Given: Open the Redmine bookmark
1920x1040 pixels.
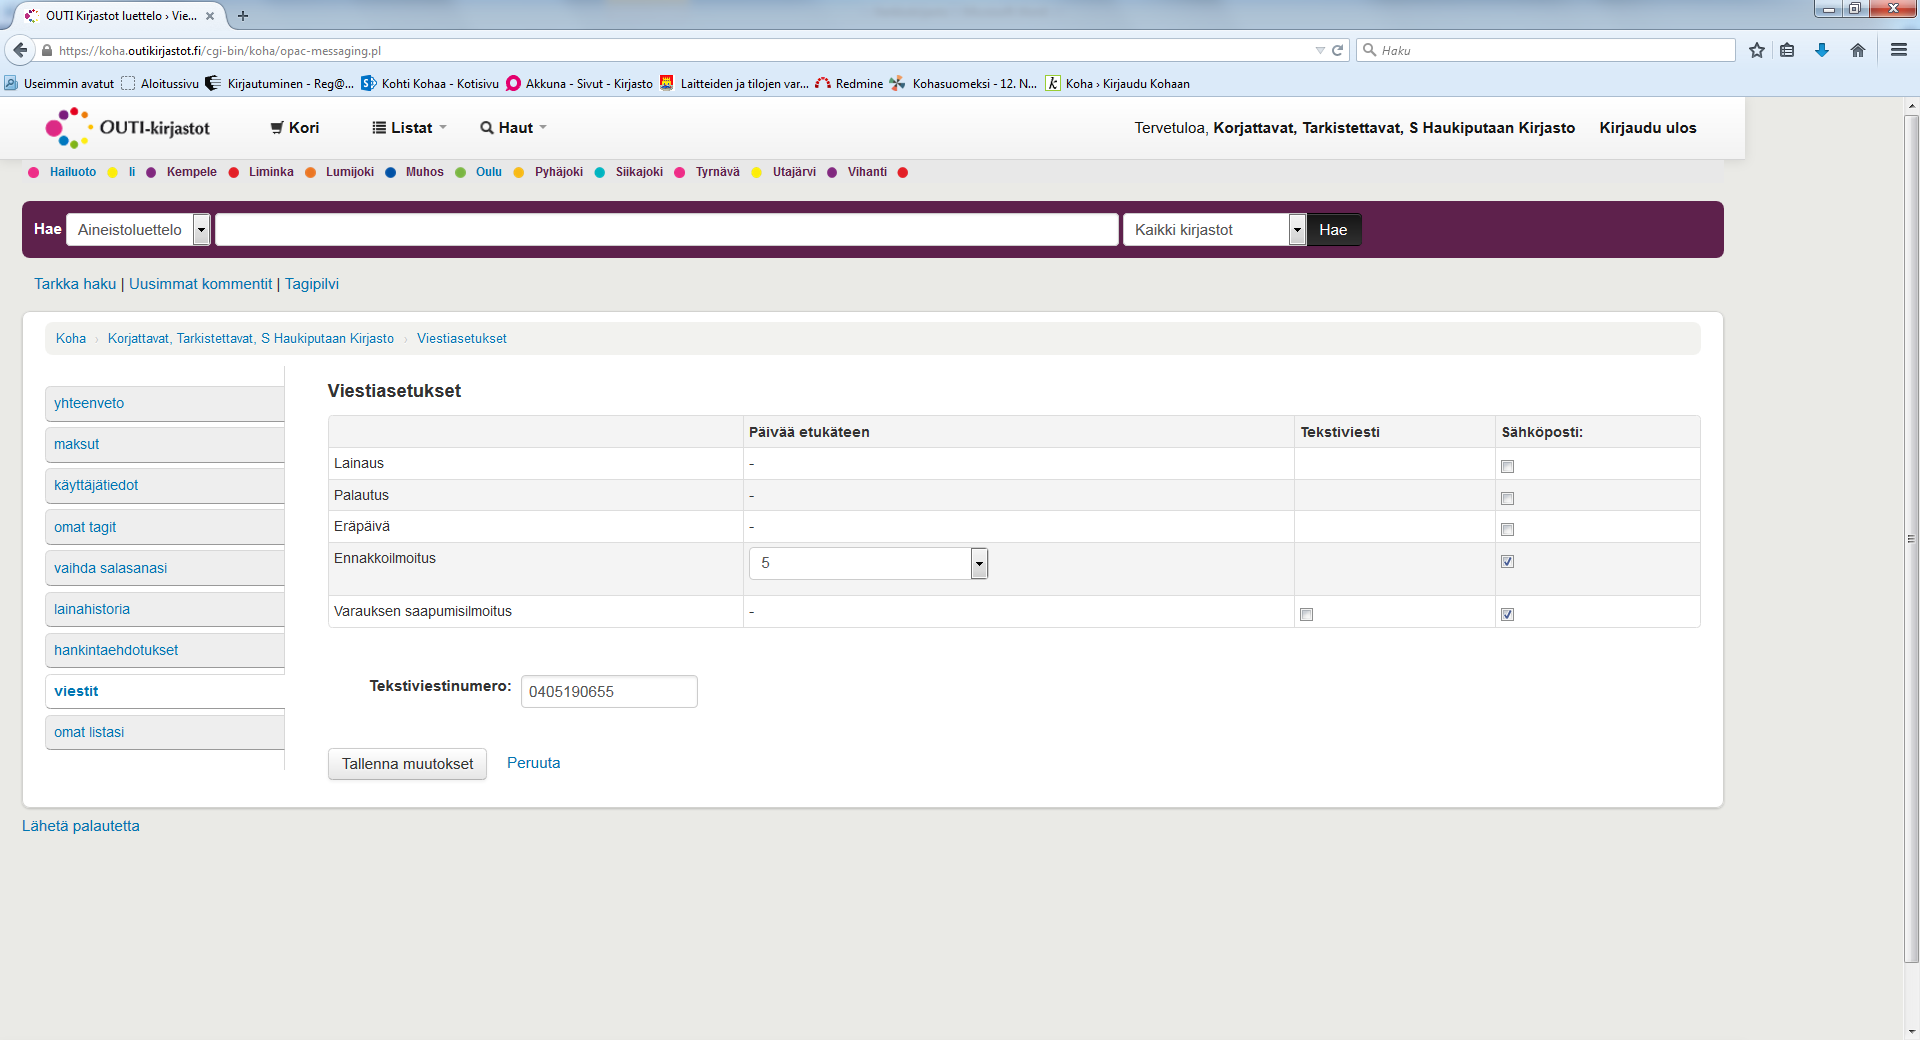Looking at the screenshot, I should point(850,84).
